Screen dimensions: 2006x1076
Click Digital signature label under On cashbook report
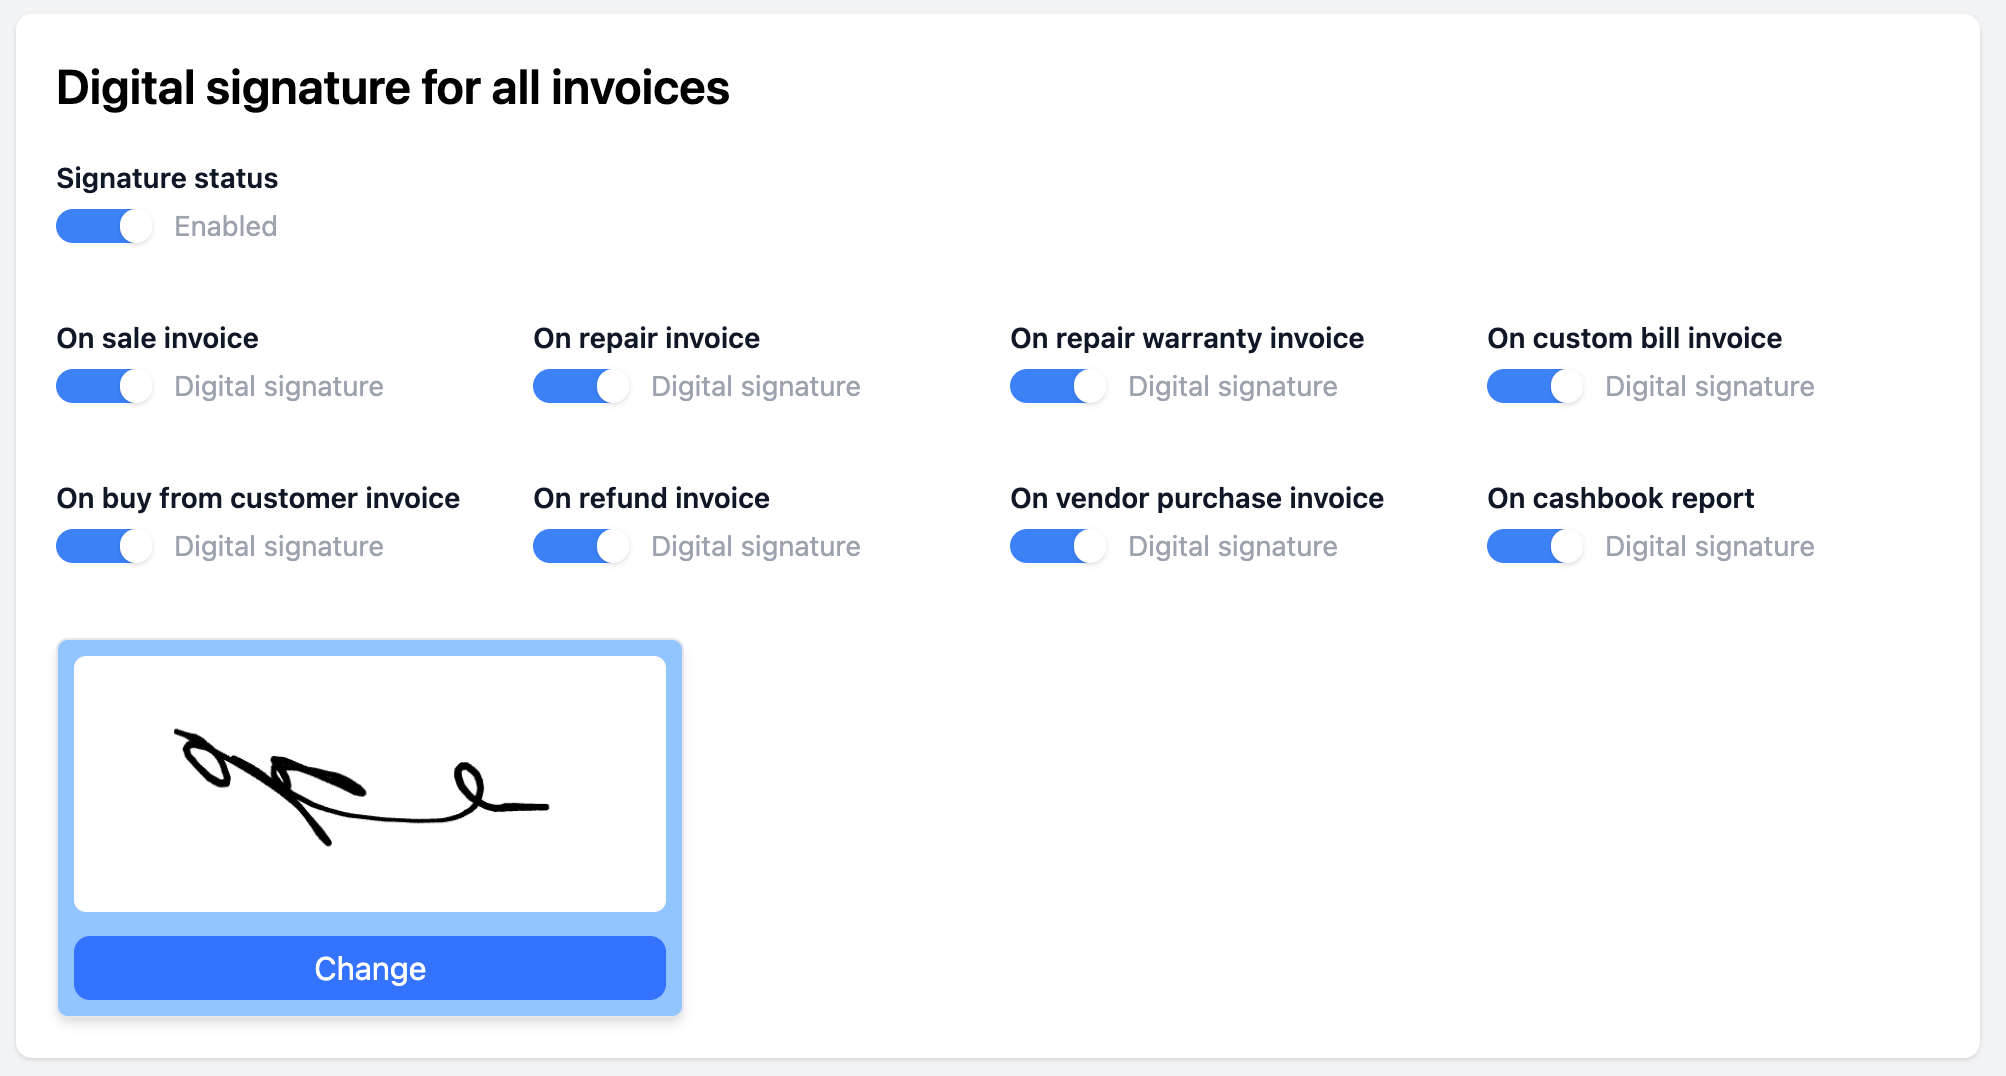[1710, 546]
